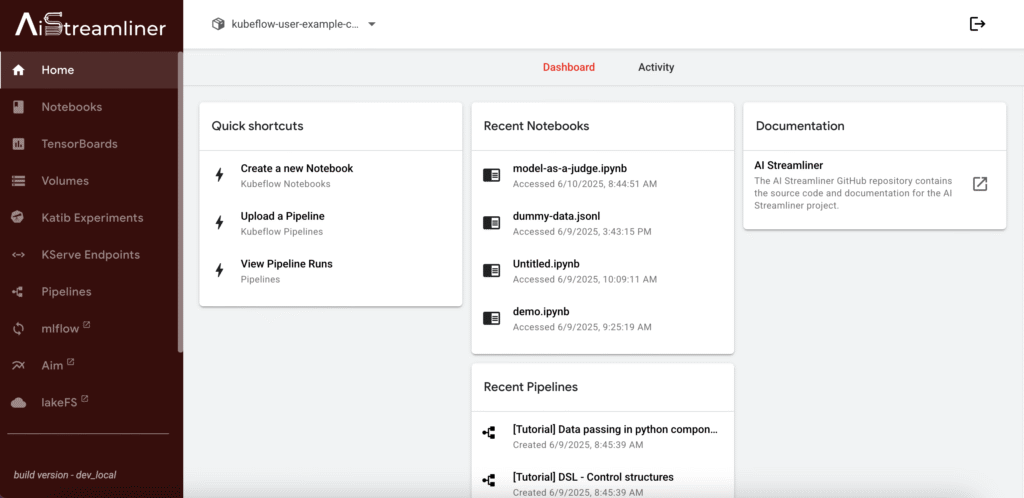Click the Quick shortcuts heading
Viewport: 1024px width, 498px height.
coord(257,126)
